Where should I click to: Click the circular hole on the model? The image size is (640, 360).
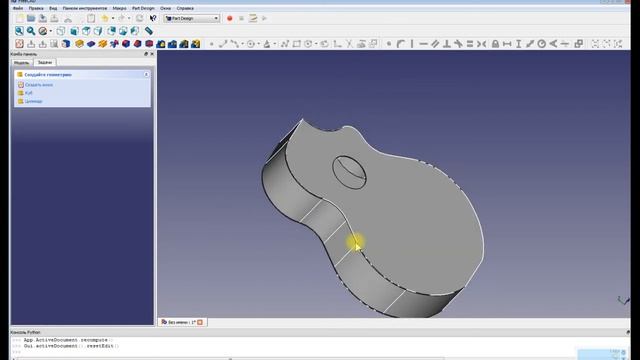(x=349, y=172)
